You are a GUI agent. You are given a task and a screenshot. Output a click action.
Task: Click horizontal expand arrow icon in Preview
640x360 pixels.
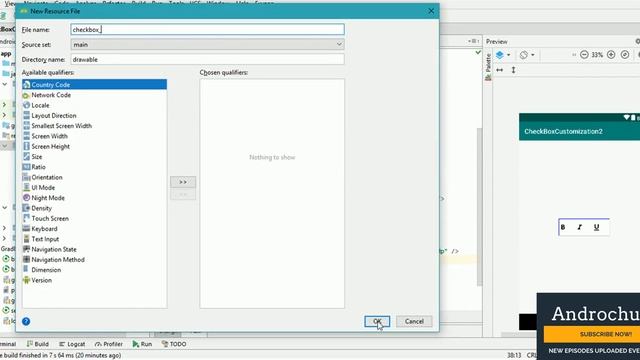pyautogui.click(x=500, y=70)
